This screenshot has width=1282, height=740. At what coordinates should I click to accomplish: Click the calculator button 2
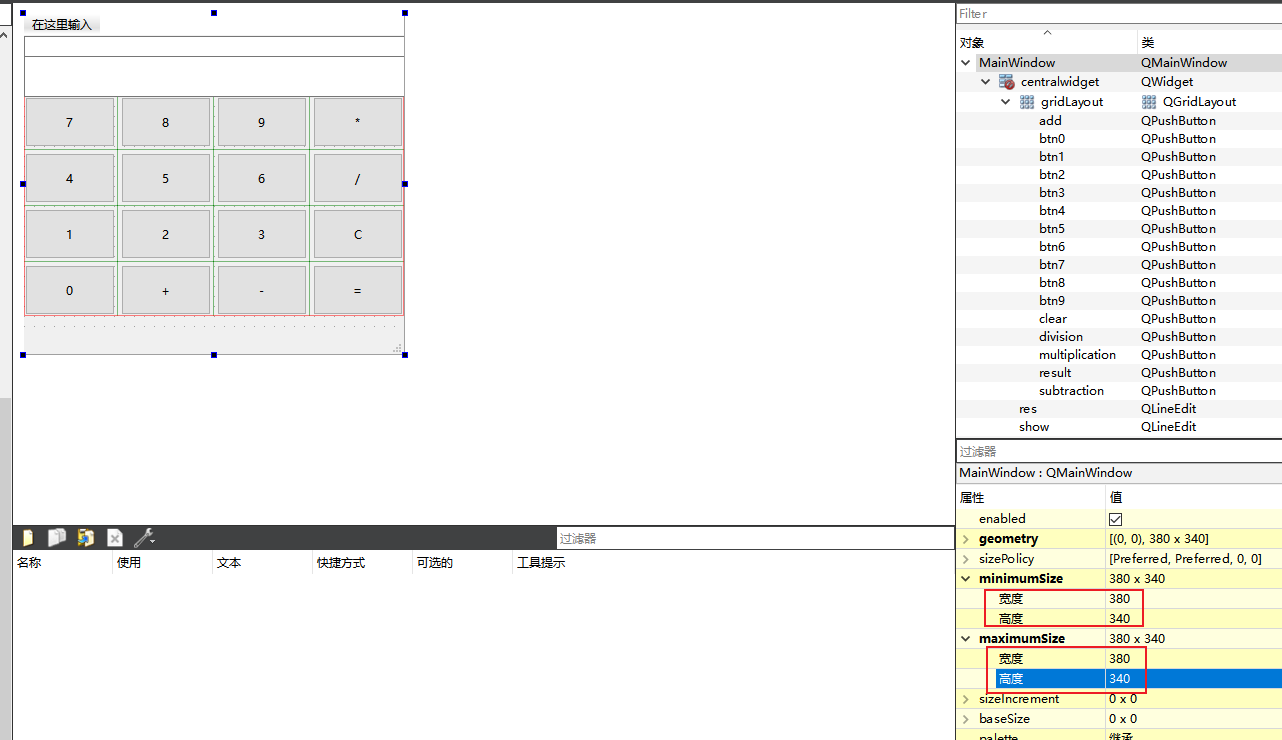point(166,235)
